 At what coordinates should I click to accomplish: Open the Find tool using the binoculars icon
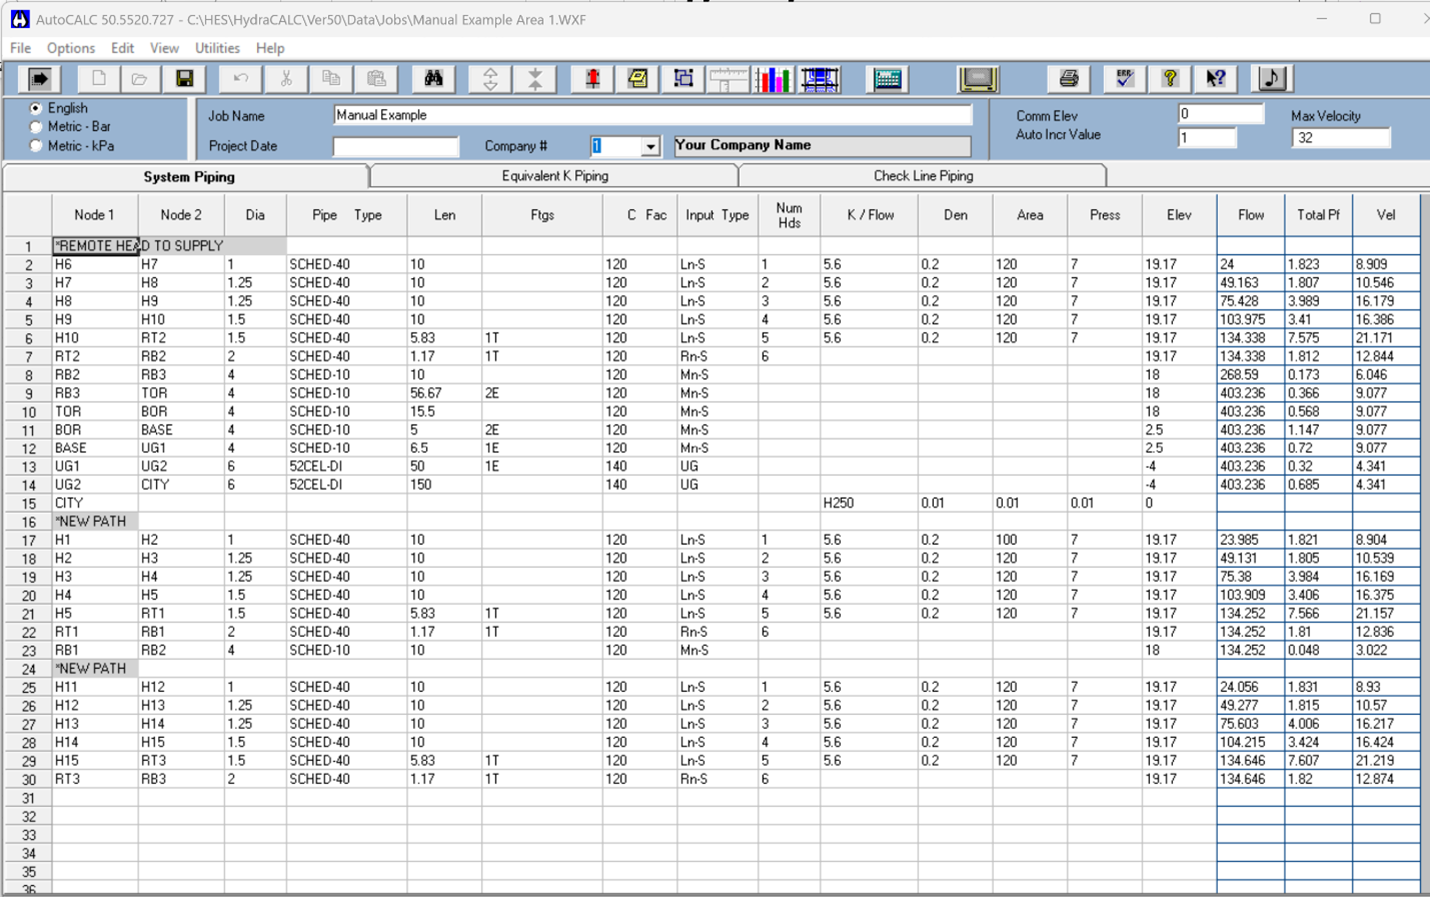[x=433, y=79]
